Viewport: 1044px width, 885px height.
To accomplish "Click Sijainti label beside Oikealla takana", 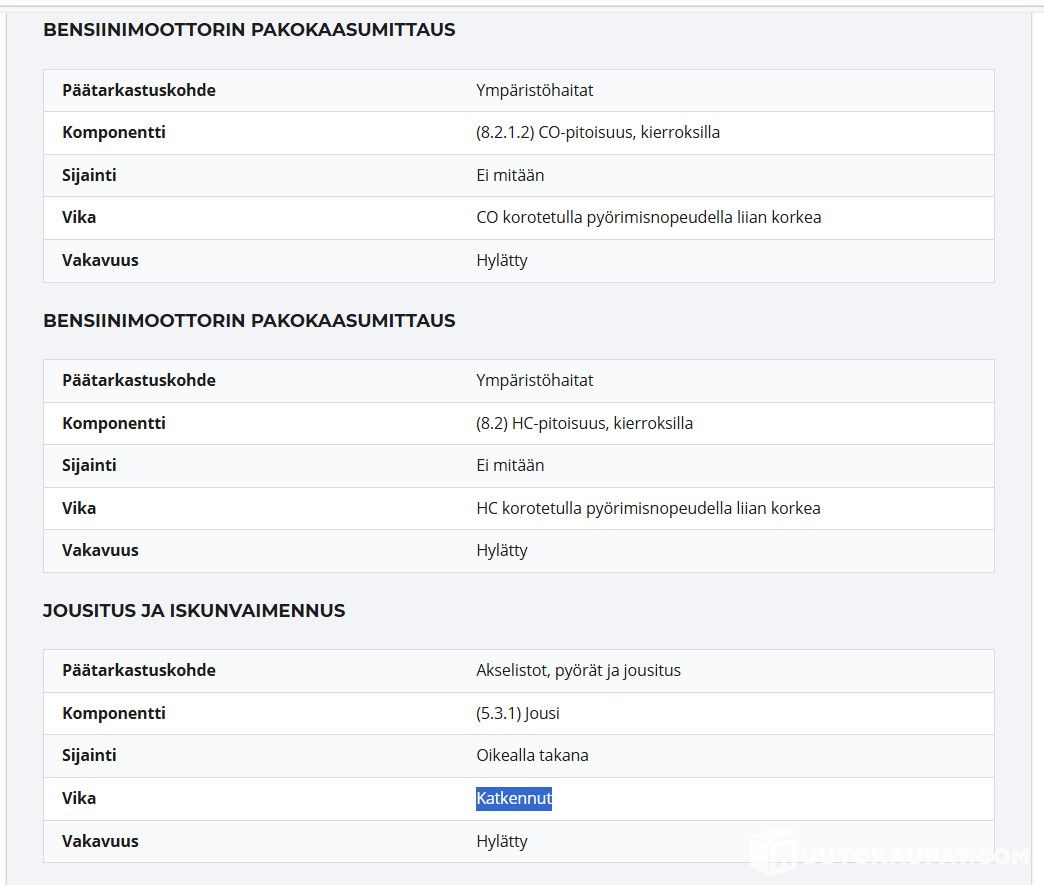I will coord(89,755).
